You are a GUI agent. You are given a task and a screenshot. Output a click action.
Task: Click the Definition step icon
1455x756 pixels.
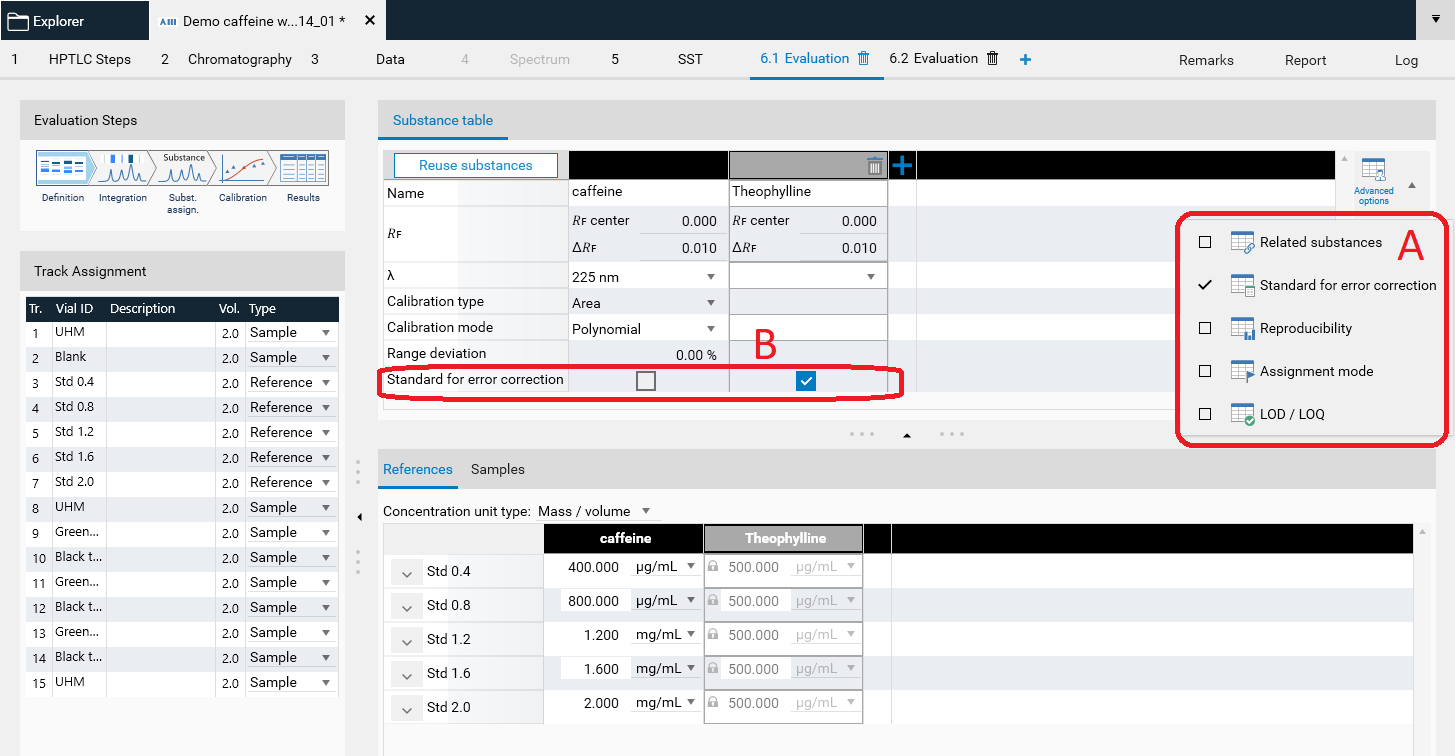coord(63,169)
